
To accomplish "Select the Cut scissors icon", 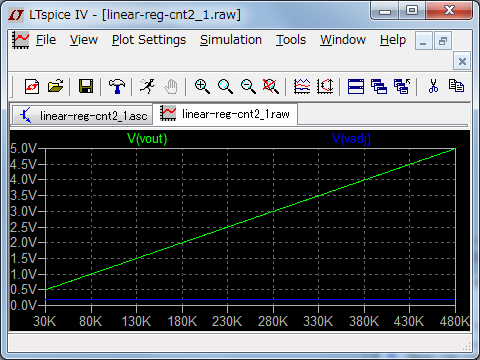I will (x=433, y=87).
